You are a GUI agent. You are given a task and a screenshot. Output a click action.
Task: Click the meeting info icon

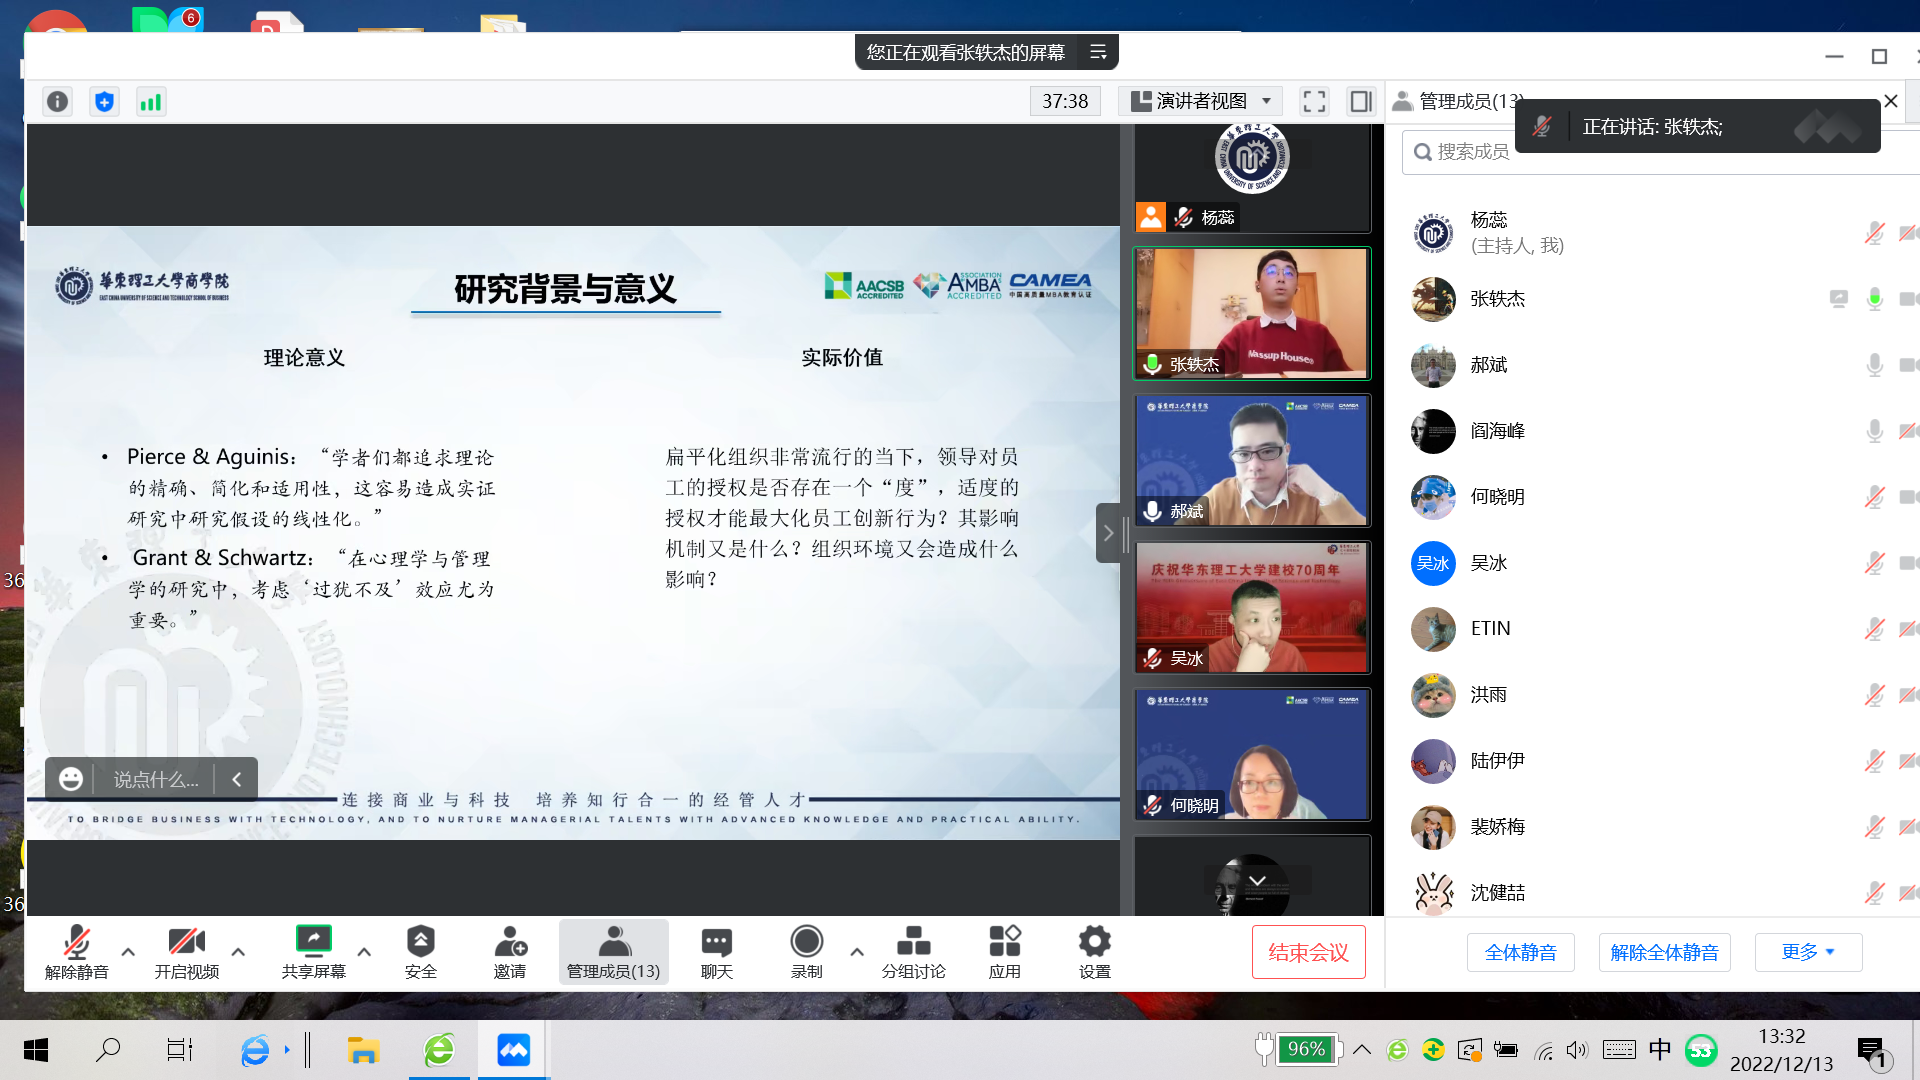point(58,101)
